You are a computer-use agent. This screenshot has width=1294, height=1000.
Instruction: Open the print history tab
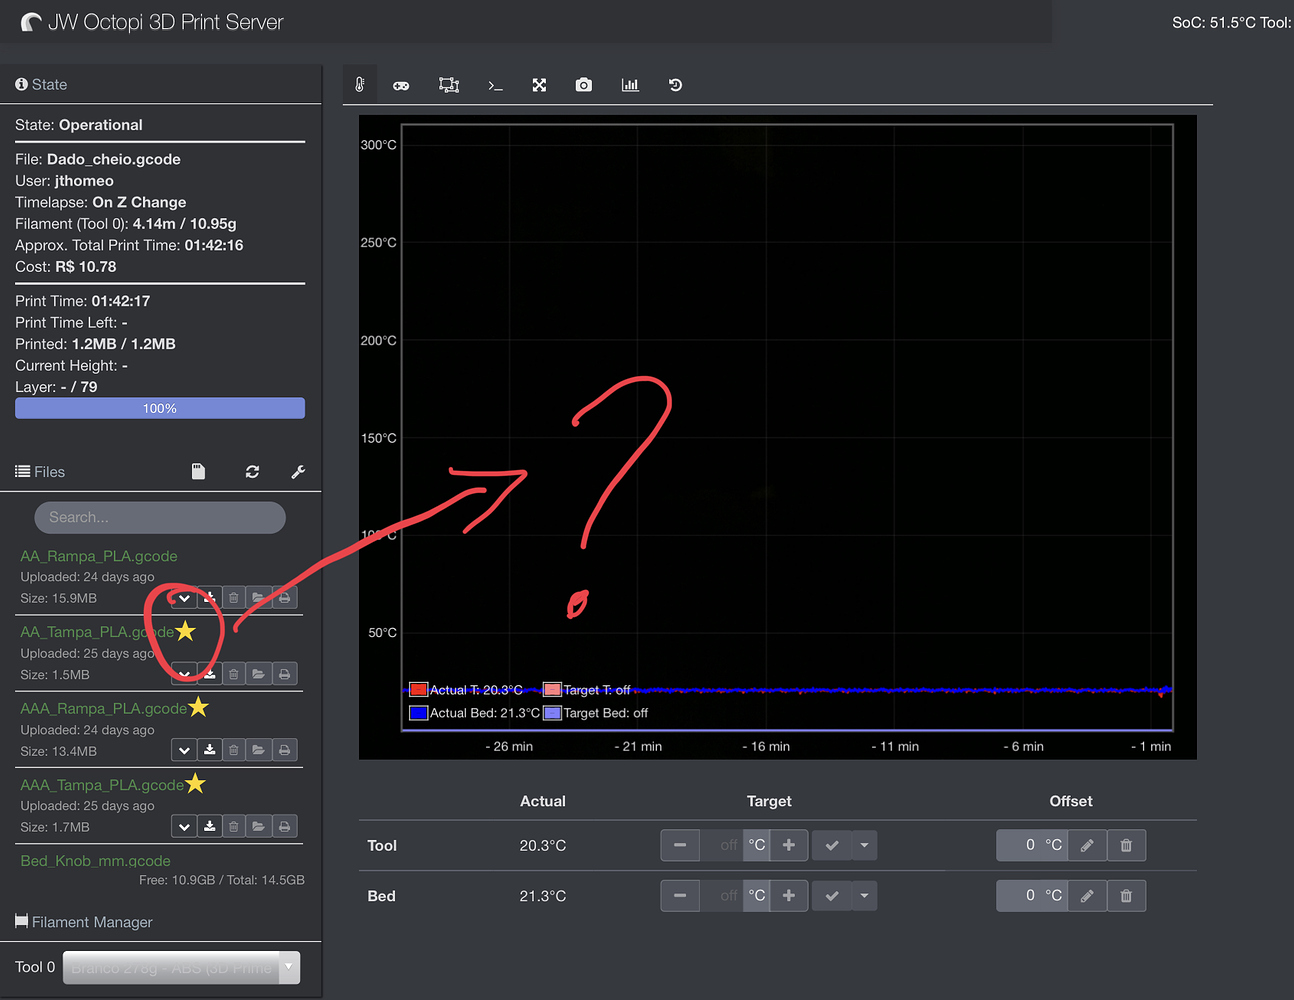tap(675, 85)
